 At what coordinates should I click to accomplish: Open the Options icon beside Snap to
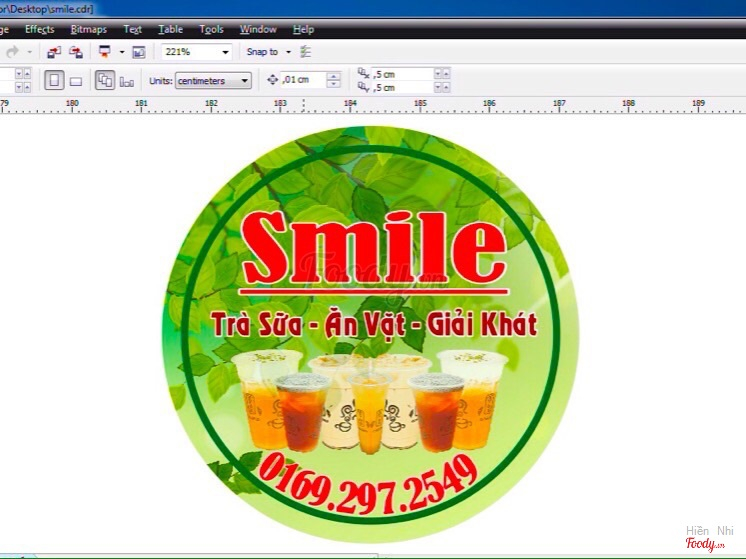tap(306, 52)
